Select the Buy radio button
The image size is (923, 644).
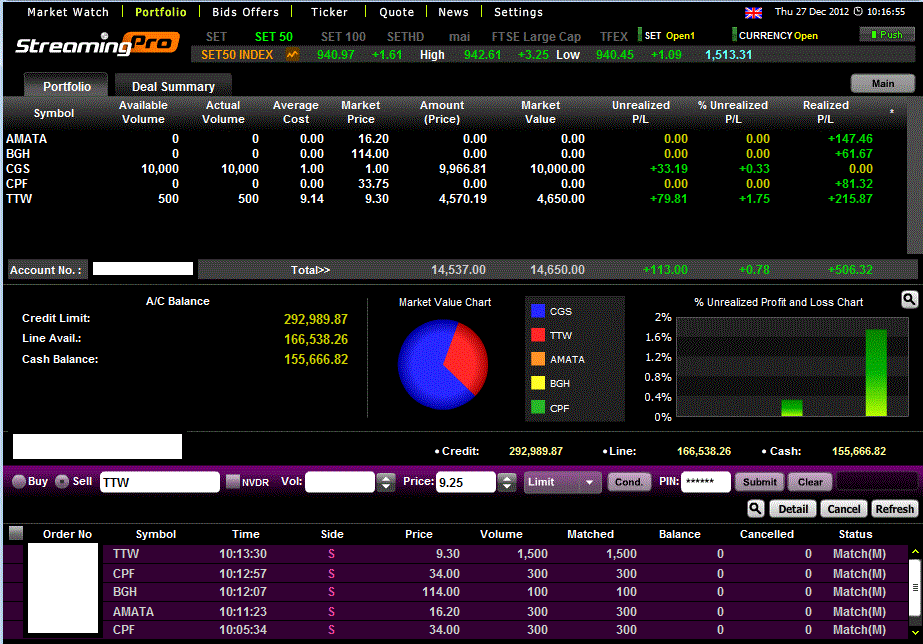click(x=18, y=482)
